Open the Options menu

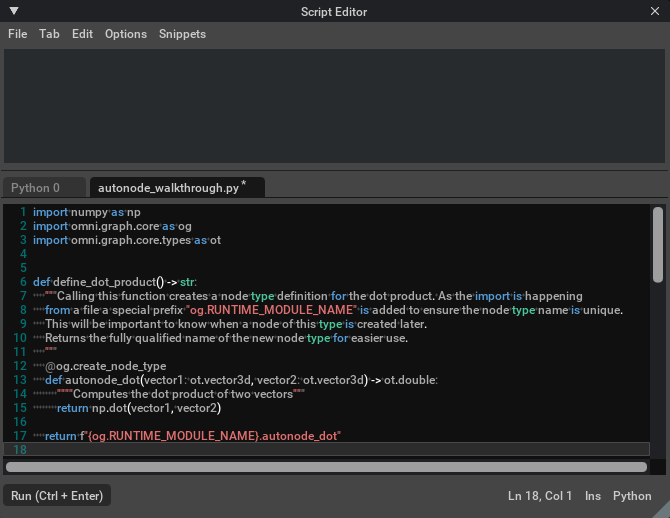point(126,34)
